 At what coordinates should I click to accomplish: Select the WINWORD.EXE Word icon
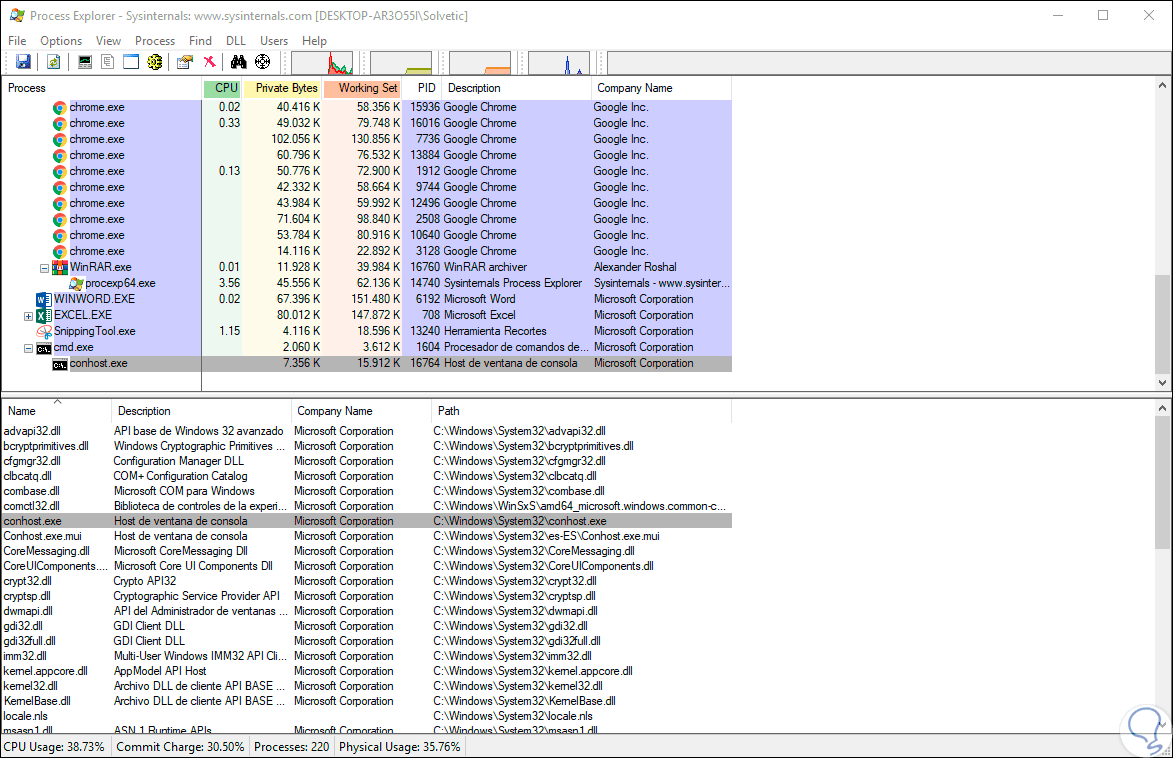click(x=43, y=299)
